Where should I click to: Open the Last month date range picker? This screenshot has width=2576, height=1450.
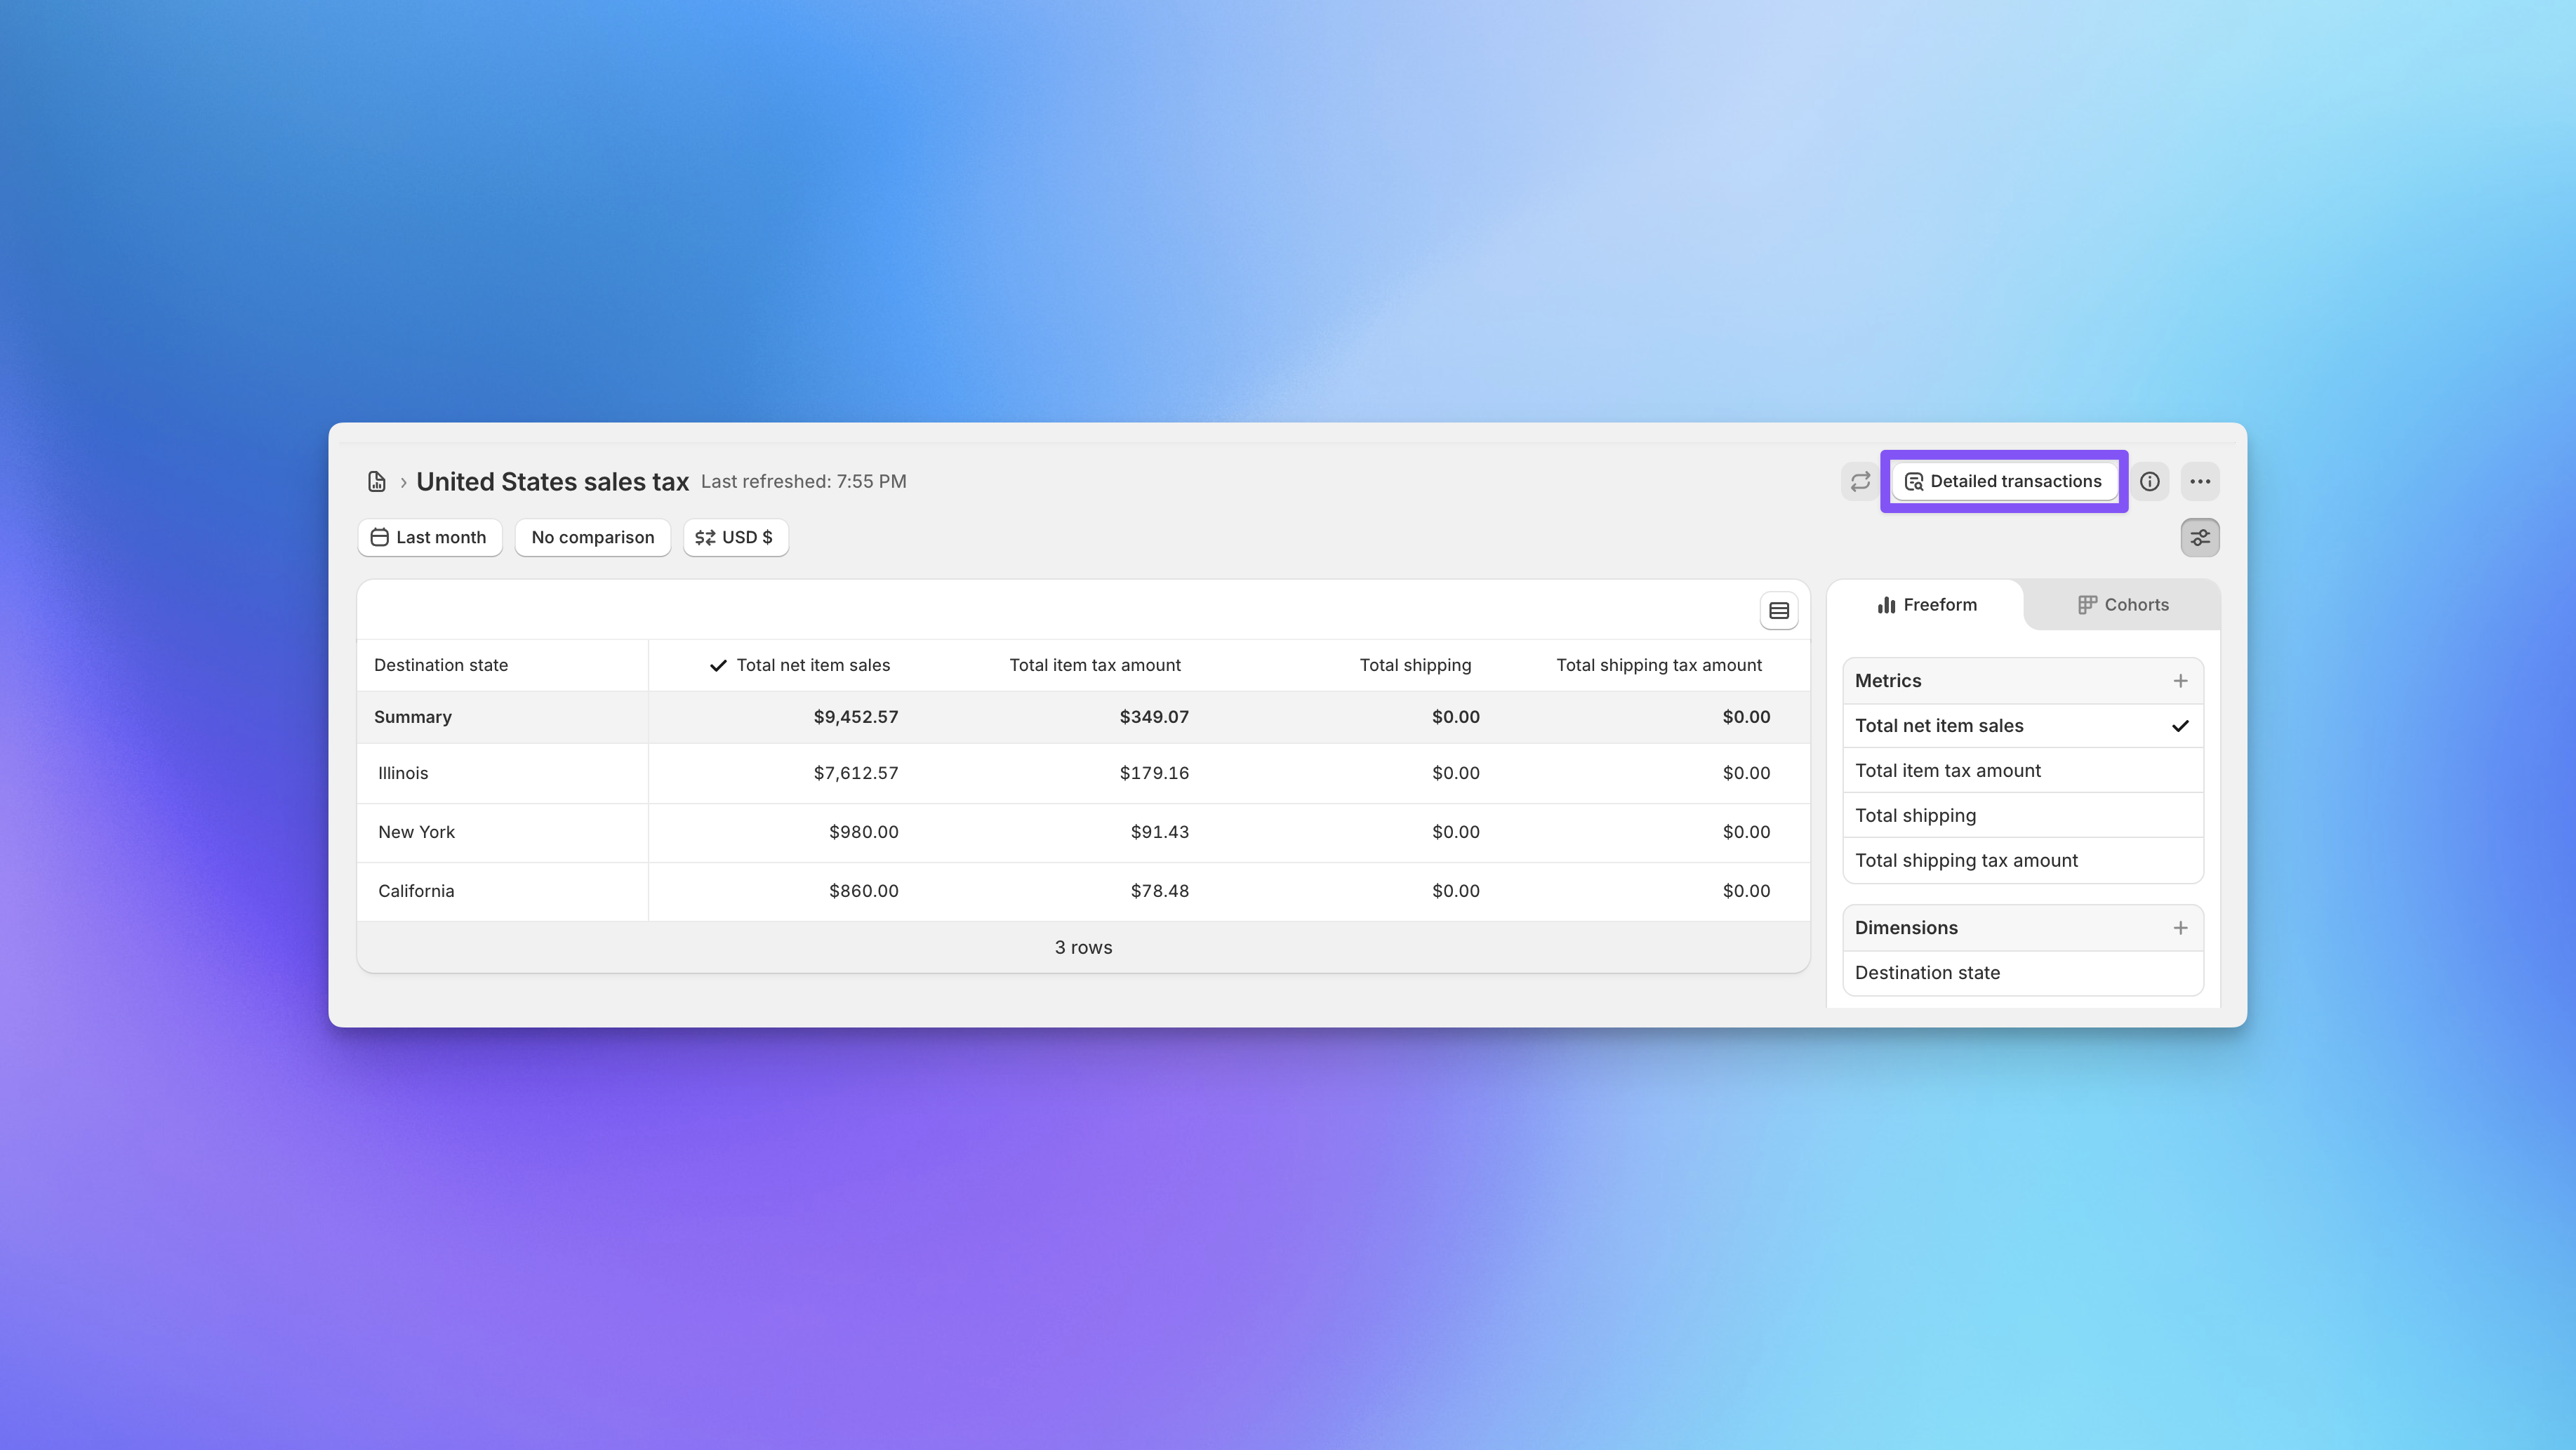(x=429, y=537)
